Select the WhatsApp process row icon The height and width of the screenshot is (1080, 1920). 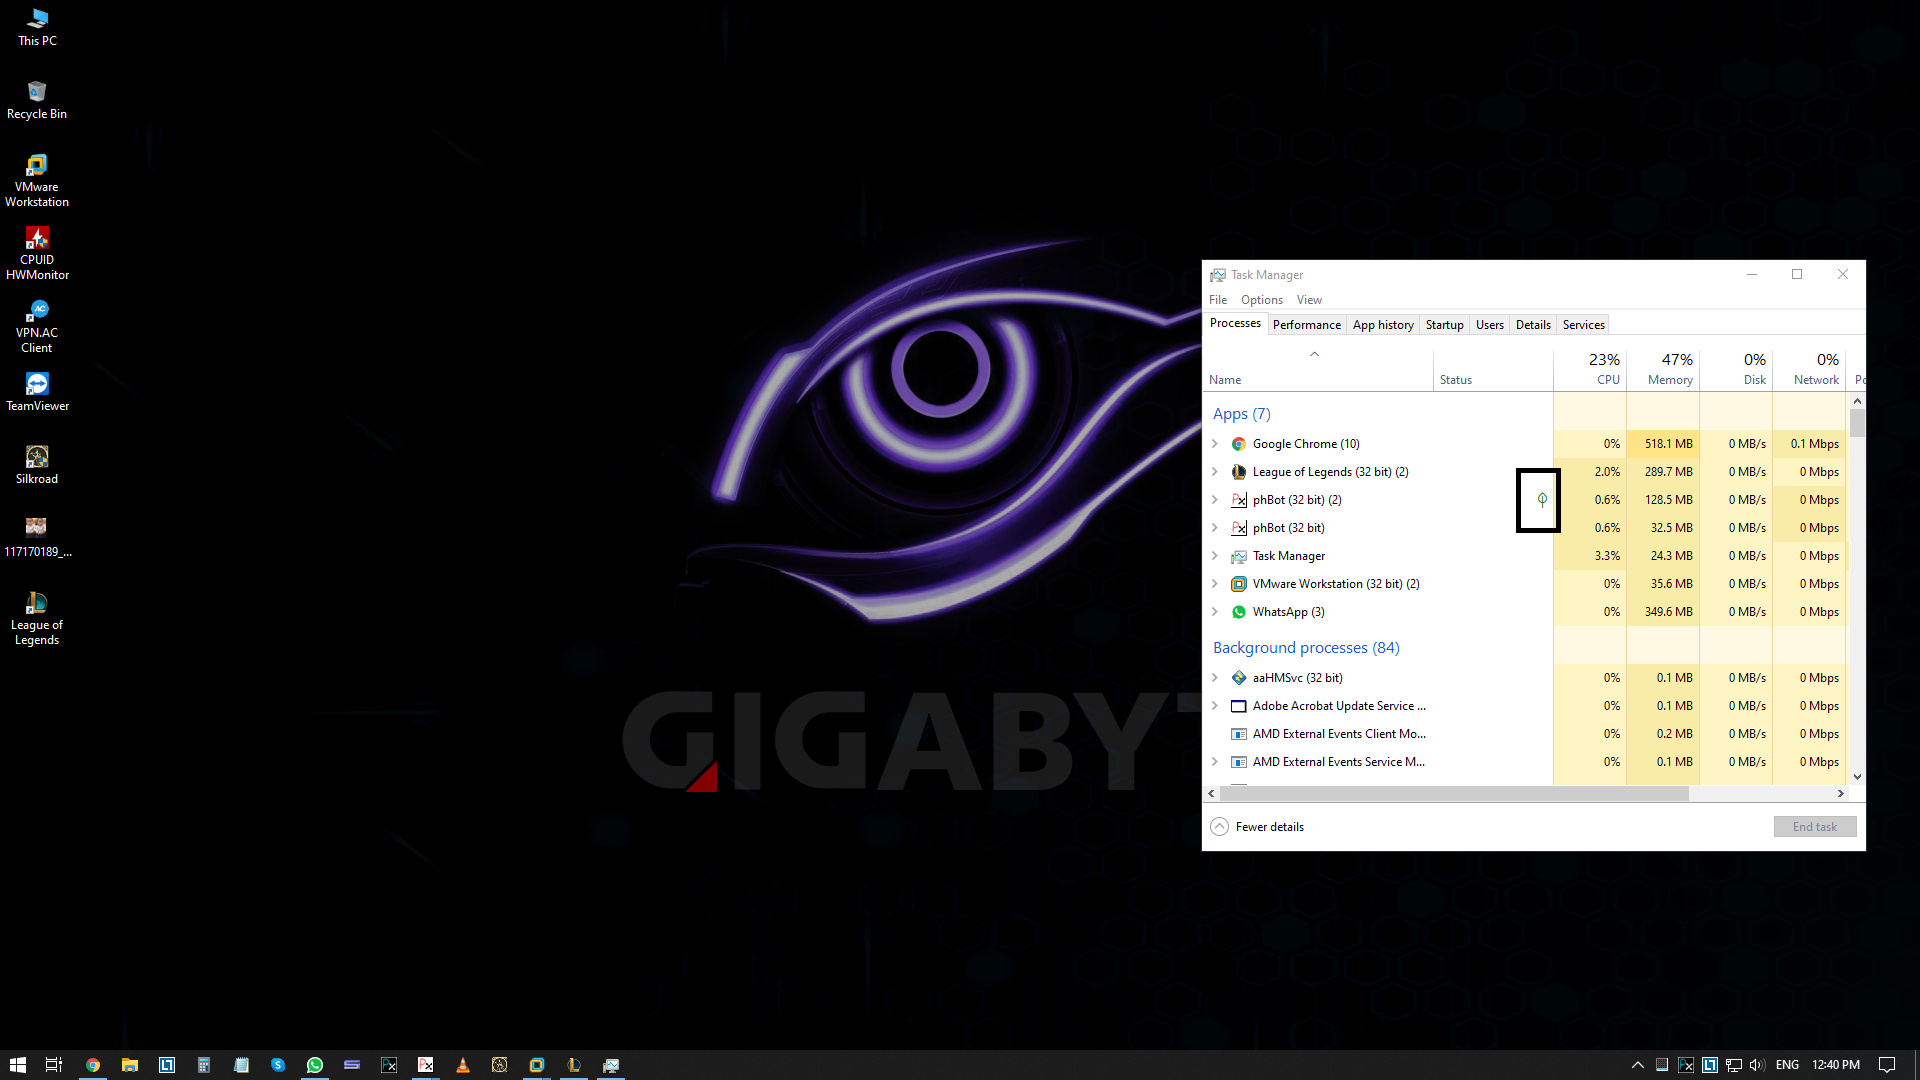(1238, 612)
